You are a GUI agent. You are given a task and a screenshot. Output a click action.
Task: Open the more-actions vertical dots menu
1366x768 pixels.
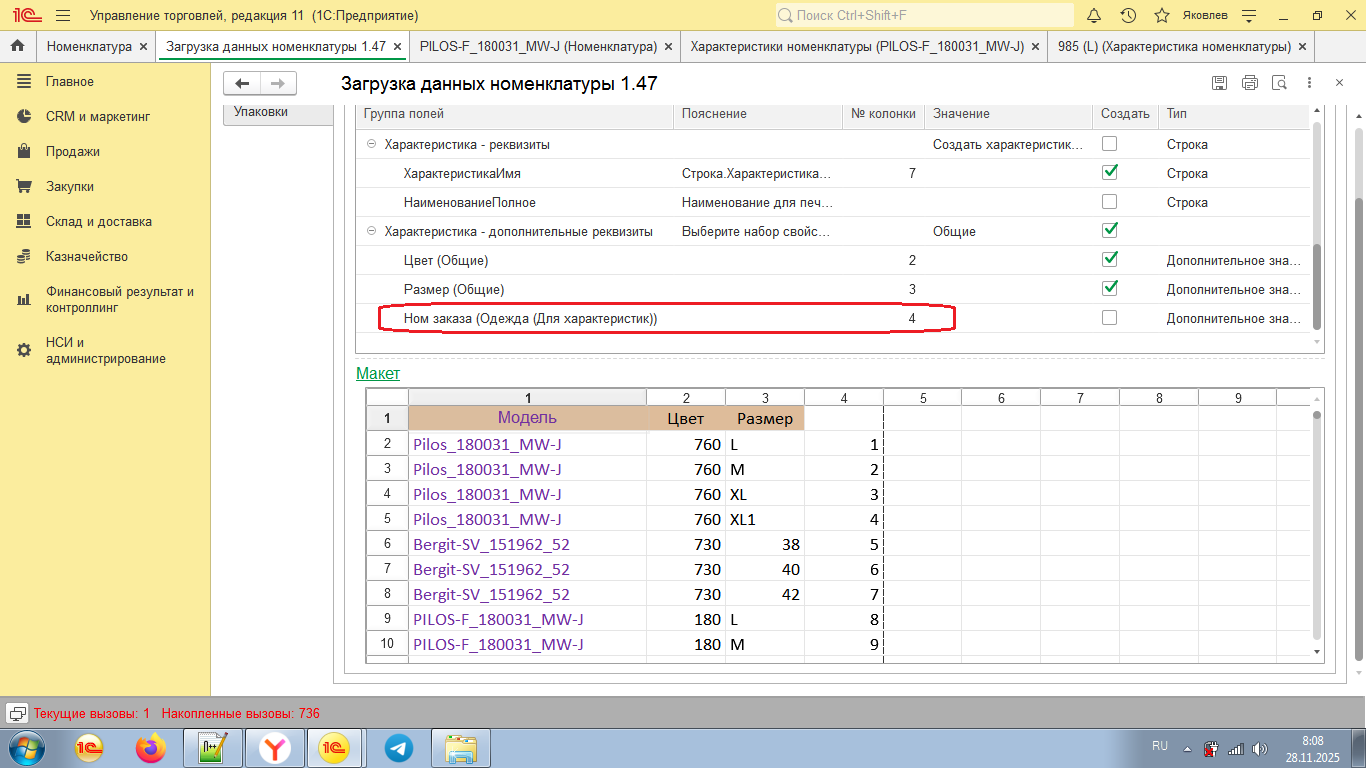(1310, 83)
